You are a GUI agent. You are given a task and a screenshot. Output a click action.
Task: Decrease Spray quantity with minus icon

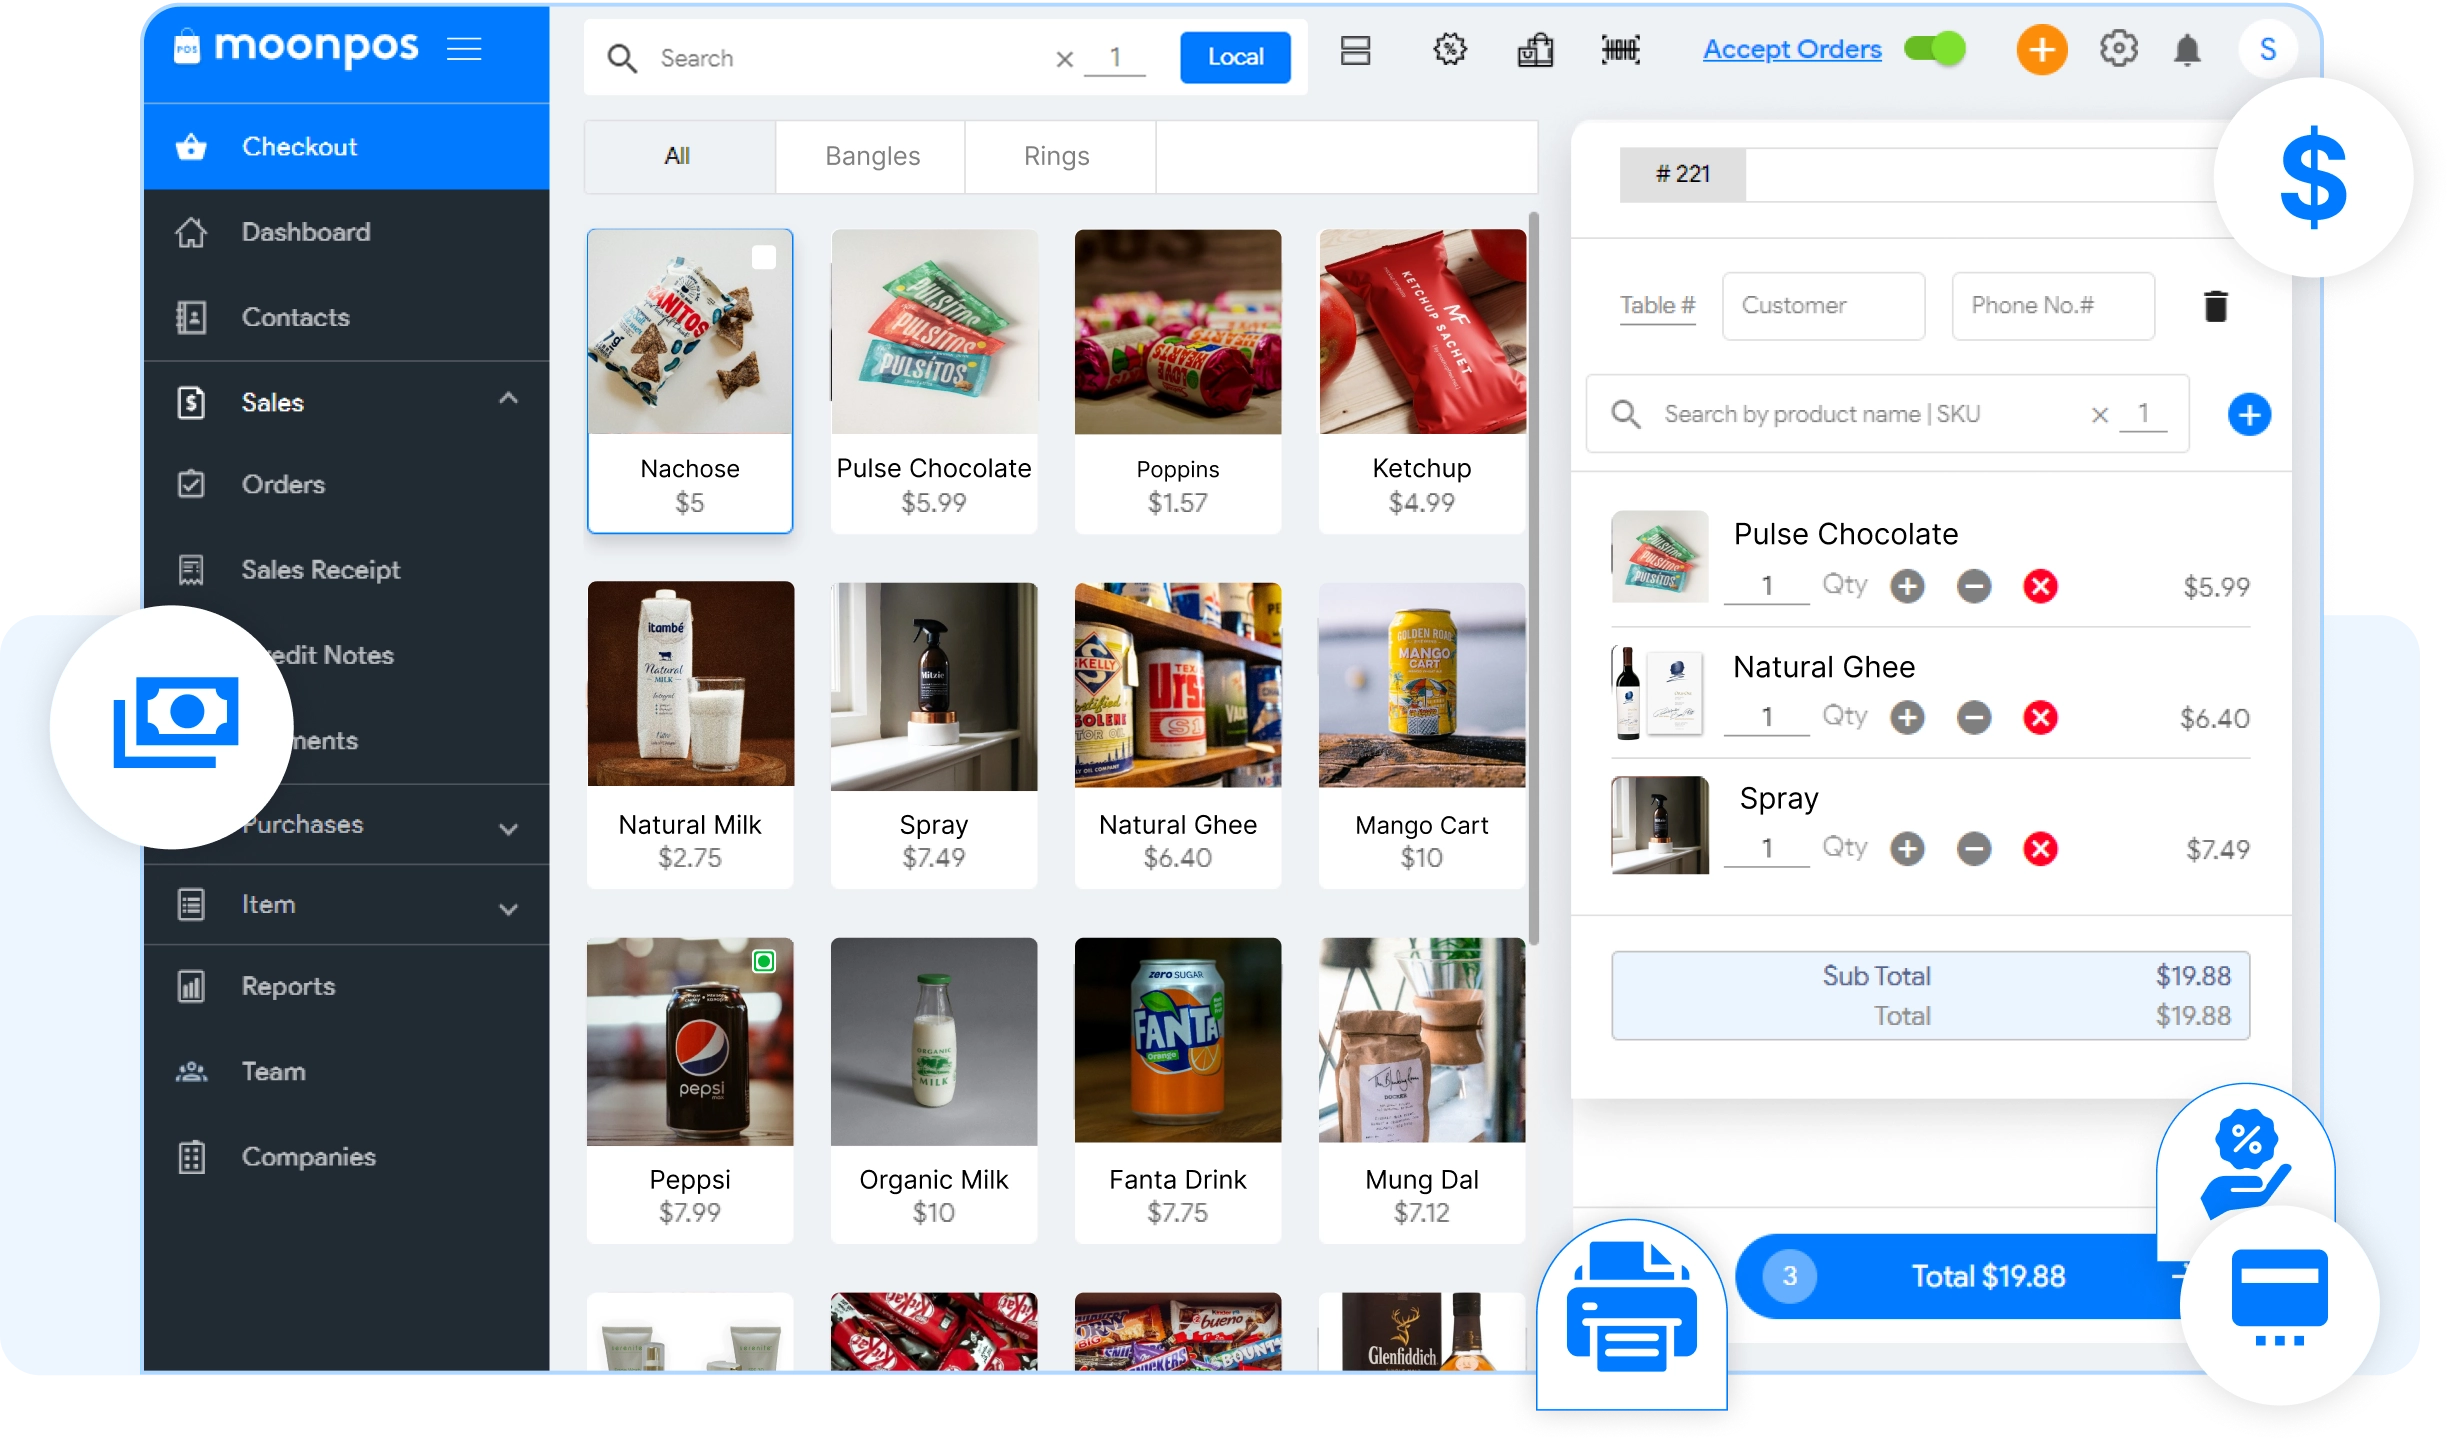pyautogui.click(x=1973, y=849)
